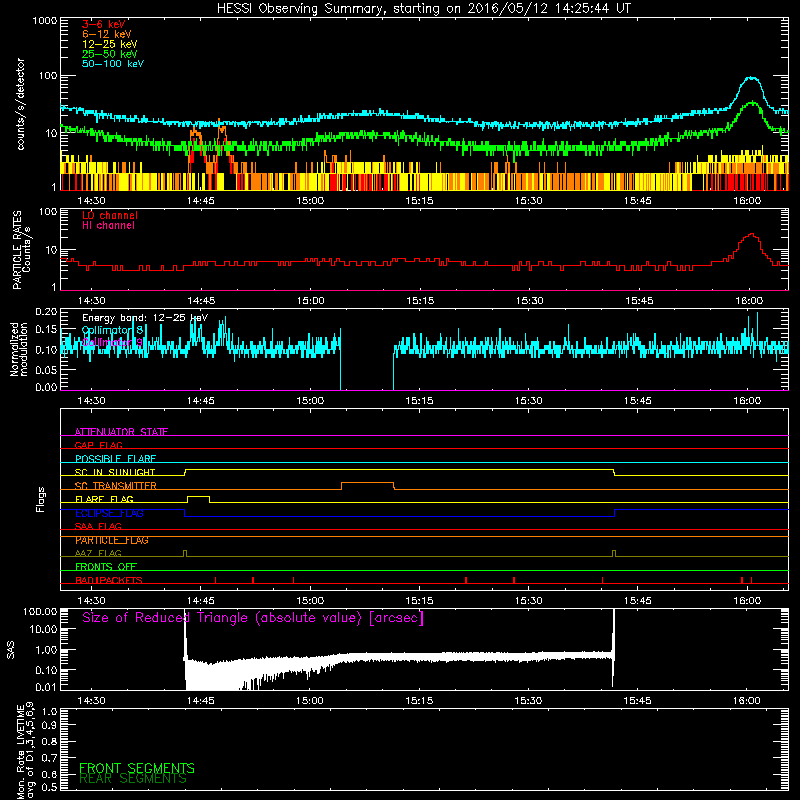Click the counts/s/detector axis label
The width and height of the screenshot is (800, 800).
coord(20,104)
